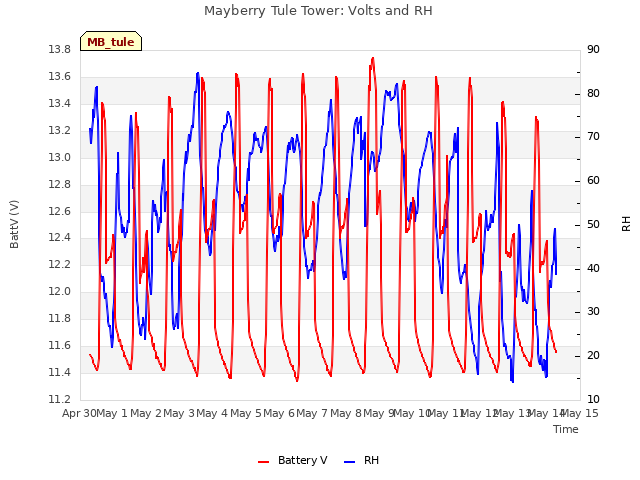Click the 'May 15' date label
Viewport: 640px width, 480px height.
coord(580,413)
